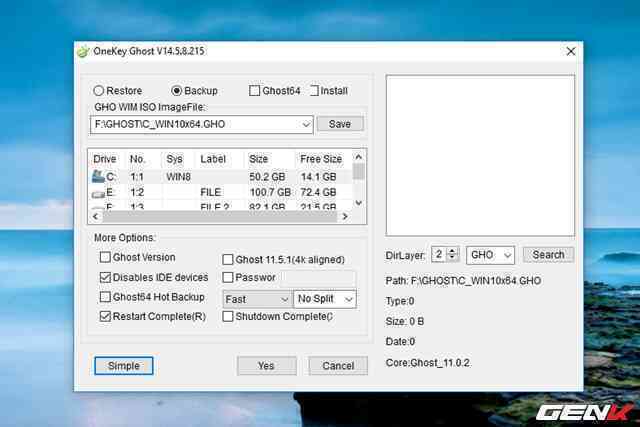Click the vertical scrollbar thumb of drive list
640x427 pixels.
[x=358, y=171]
